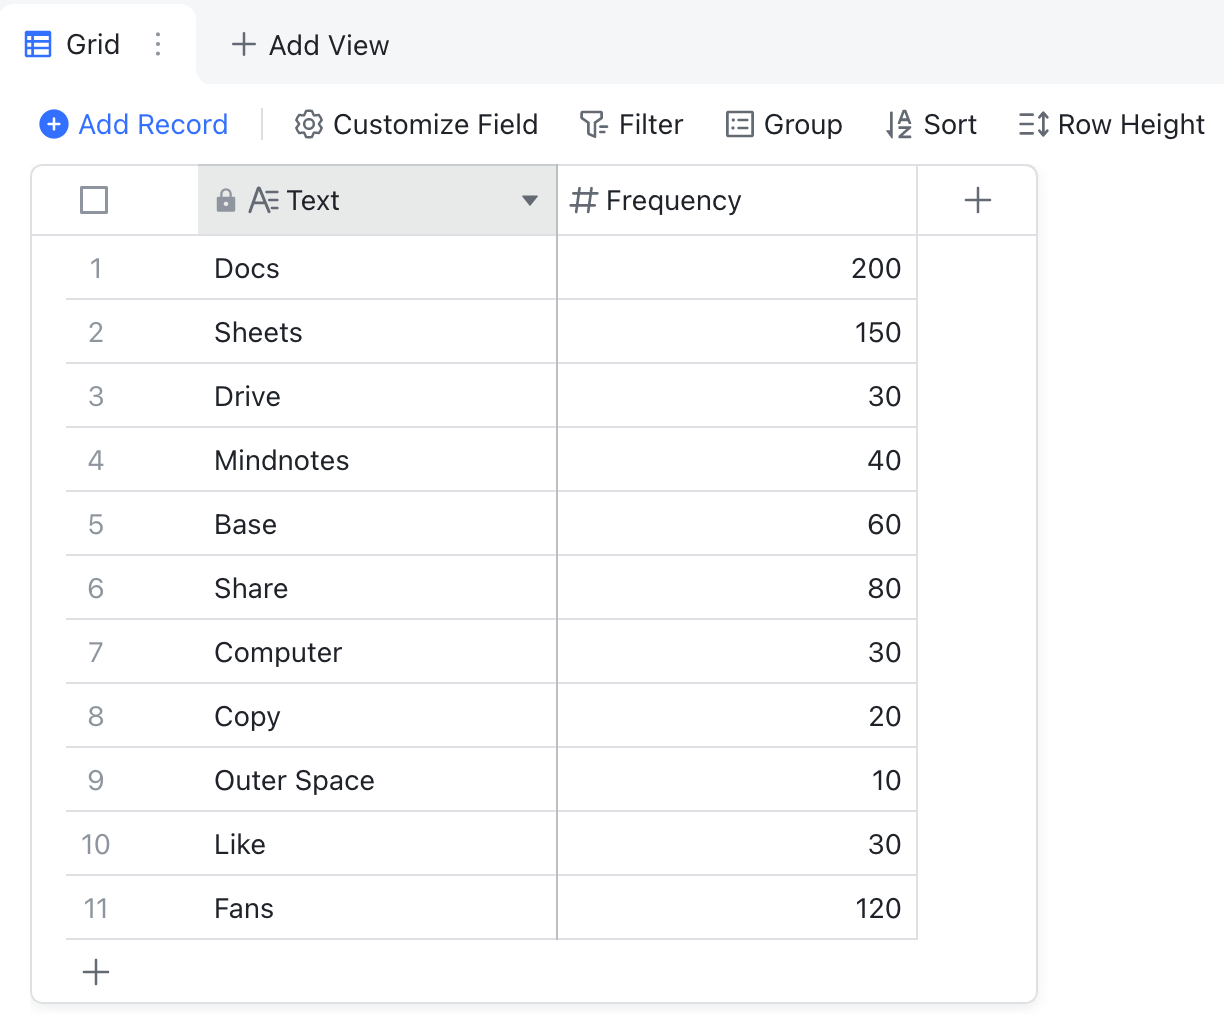Select the checkbox for row 1 Docs
The image size is (1224, 1014).
pos(95,268)
